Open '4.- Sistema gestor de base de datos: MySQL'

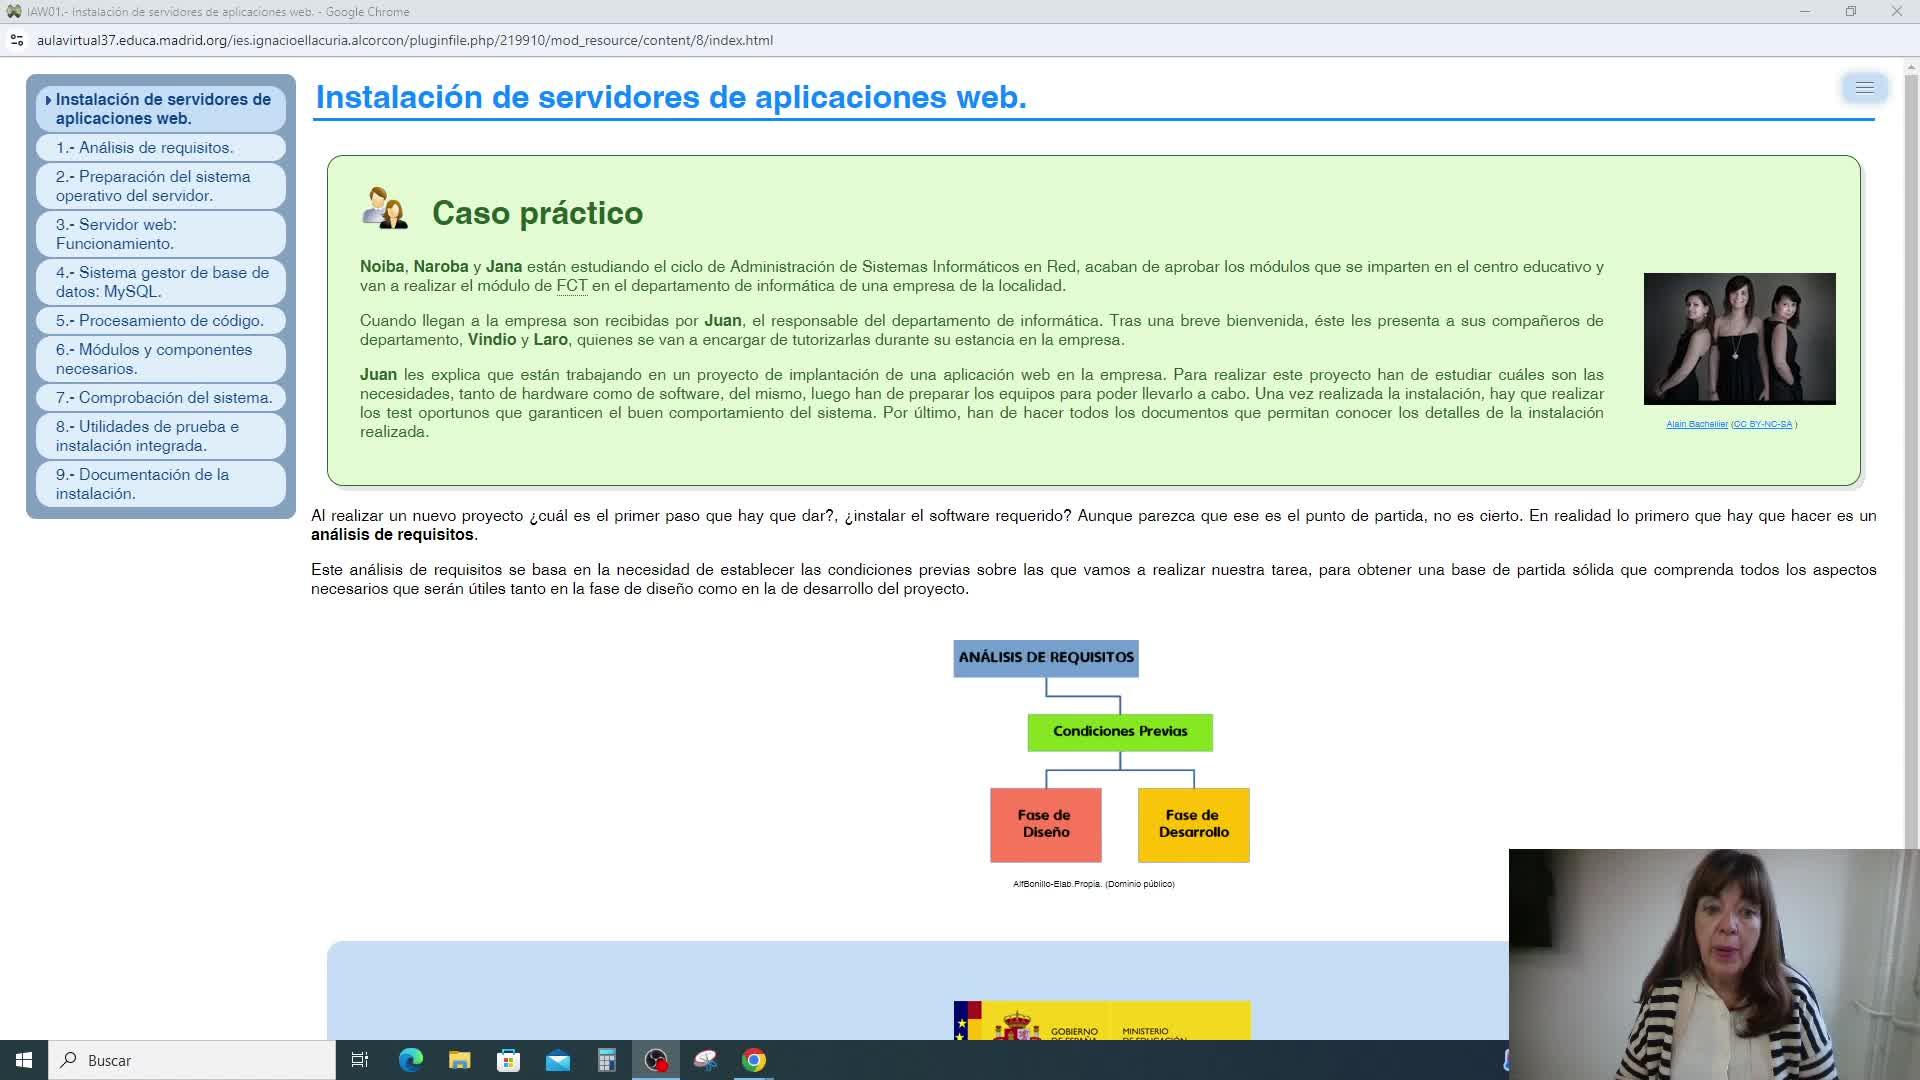tap(162, 282)
